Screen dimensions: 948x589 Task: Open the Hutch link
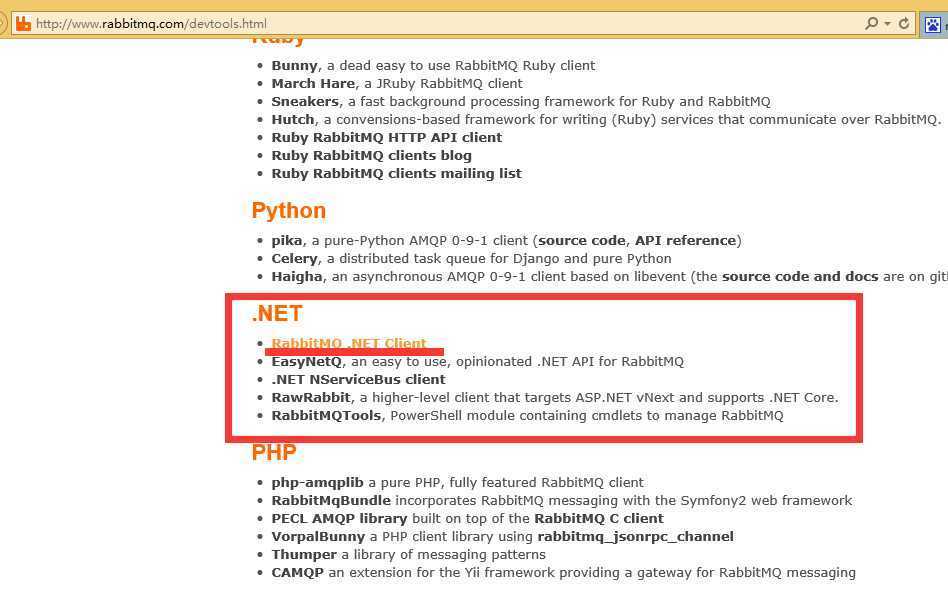[x=293, y=120]
